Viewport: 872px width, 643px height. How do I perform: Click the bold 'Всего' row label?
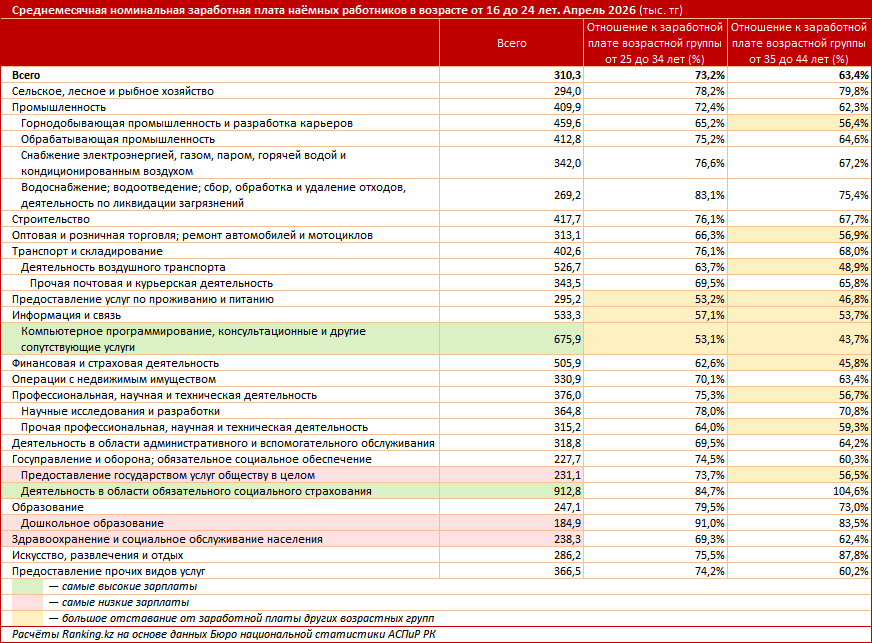coord(26,75)
